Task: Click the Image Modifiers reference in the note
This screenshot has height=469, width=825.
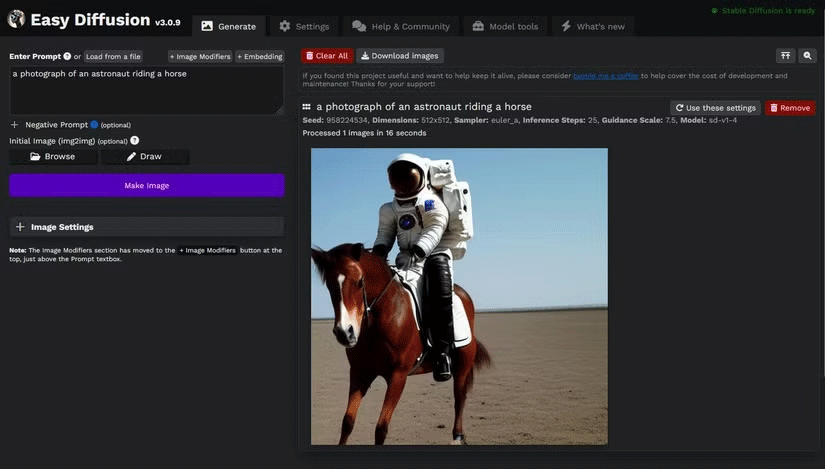Action: point(208,251)
